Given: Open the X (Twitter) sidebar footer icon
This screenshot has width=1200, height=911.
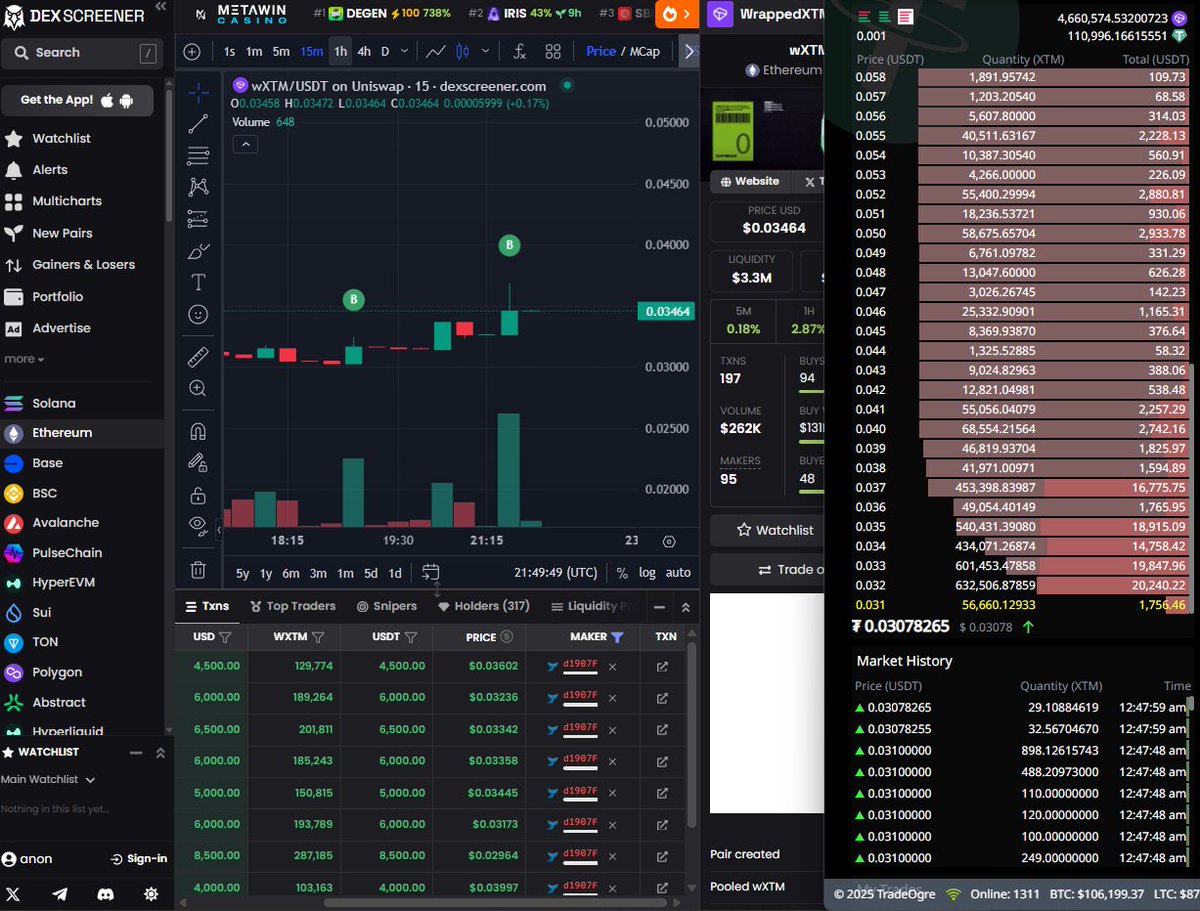Looking at the screenshot, I should click(x=13, y=894).
